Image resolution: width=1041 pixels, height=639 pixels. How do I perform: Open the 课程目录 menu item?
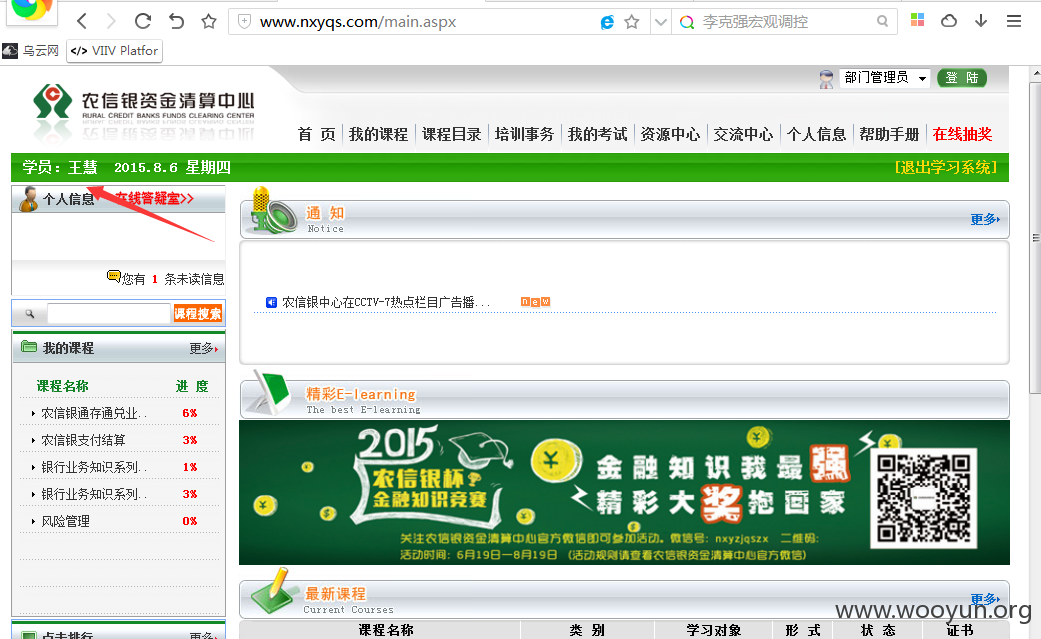(x=451, y=134)
